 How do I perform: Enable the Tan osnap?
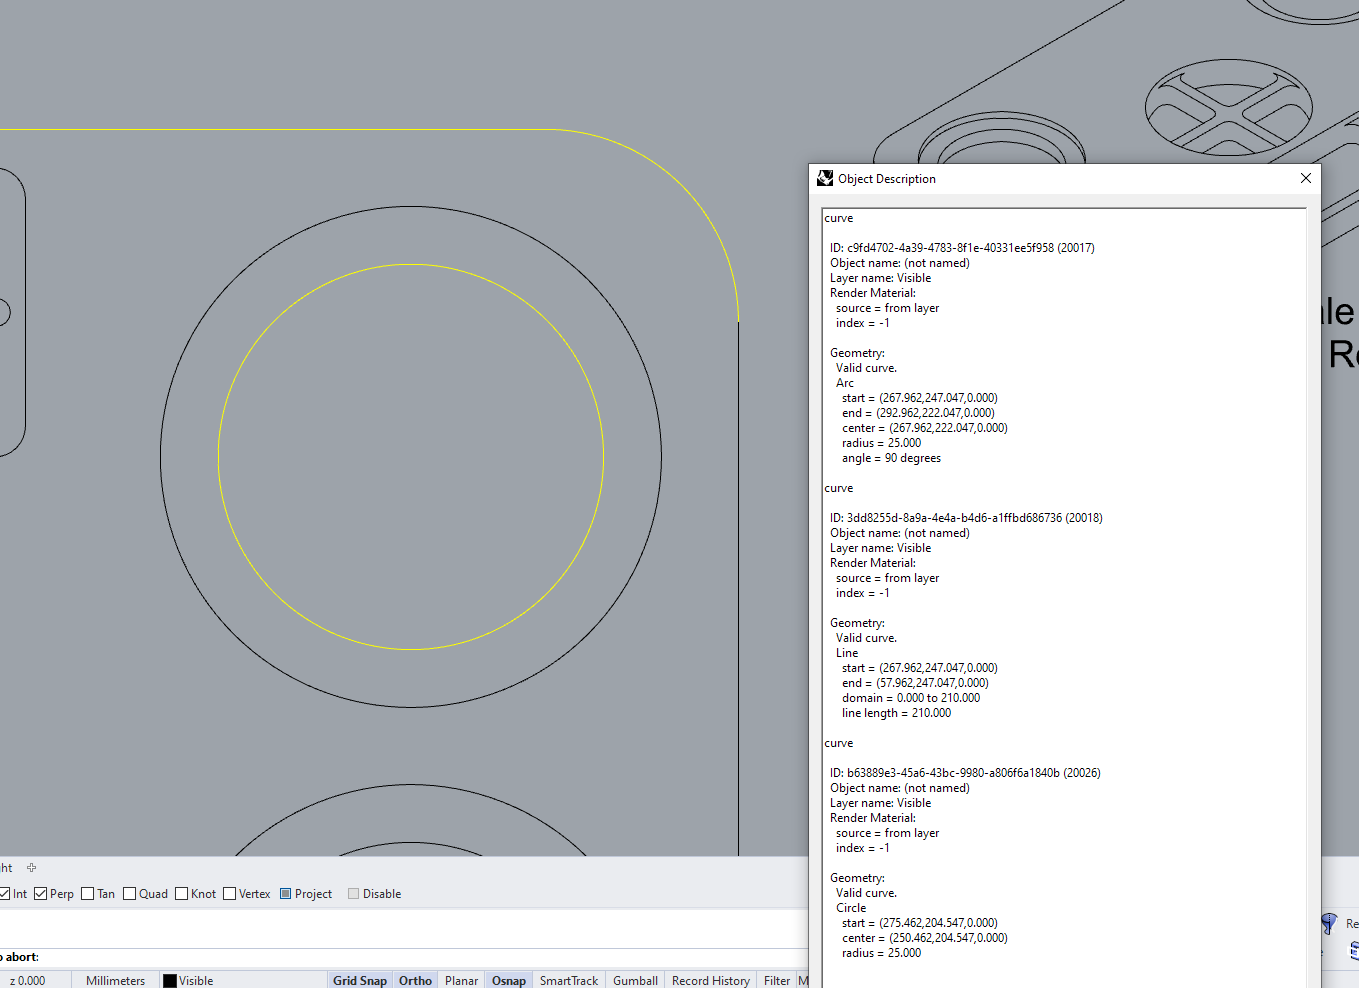(85, 893)
